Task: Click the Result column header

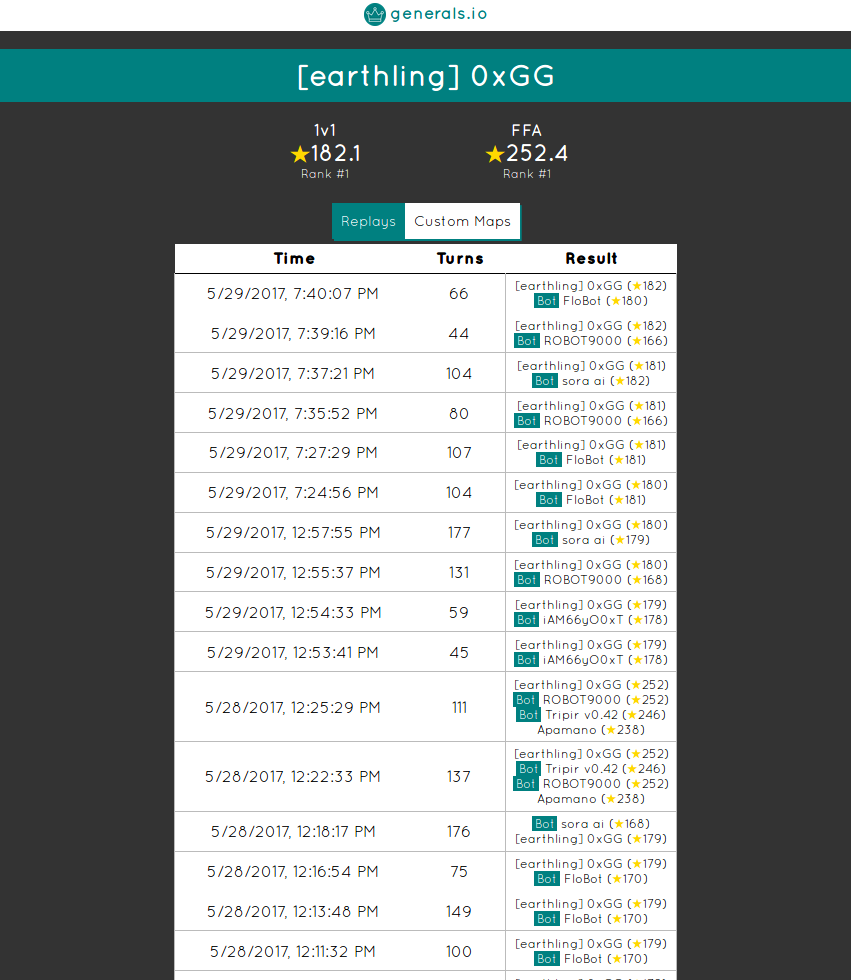Action: click(x=591, y=258)
